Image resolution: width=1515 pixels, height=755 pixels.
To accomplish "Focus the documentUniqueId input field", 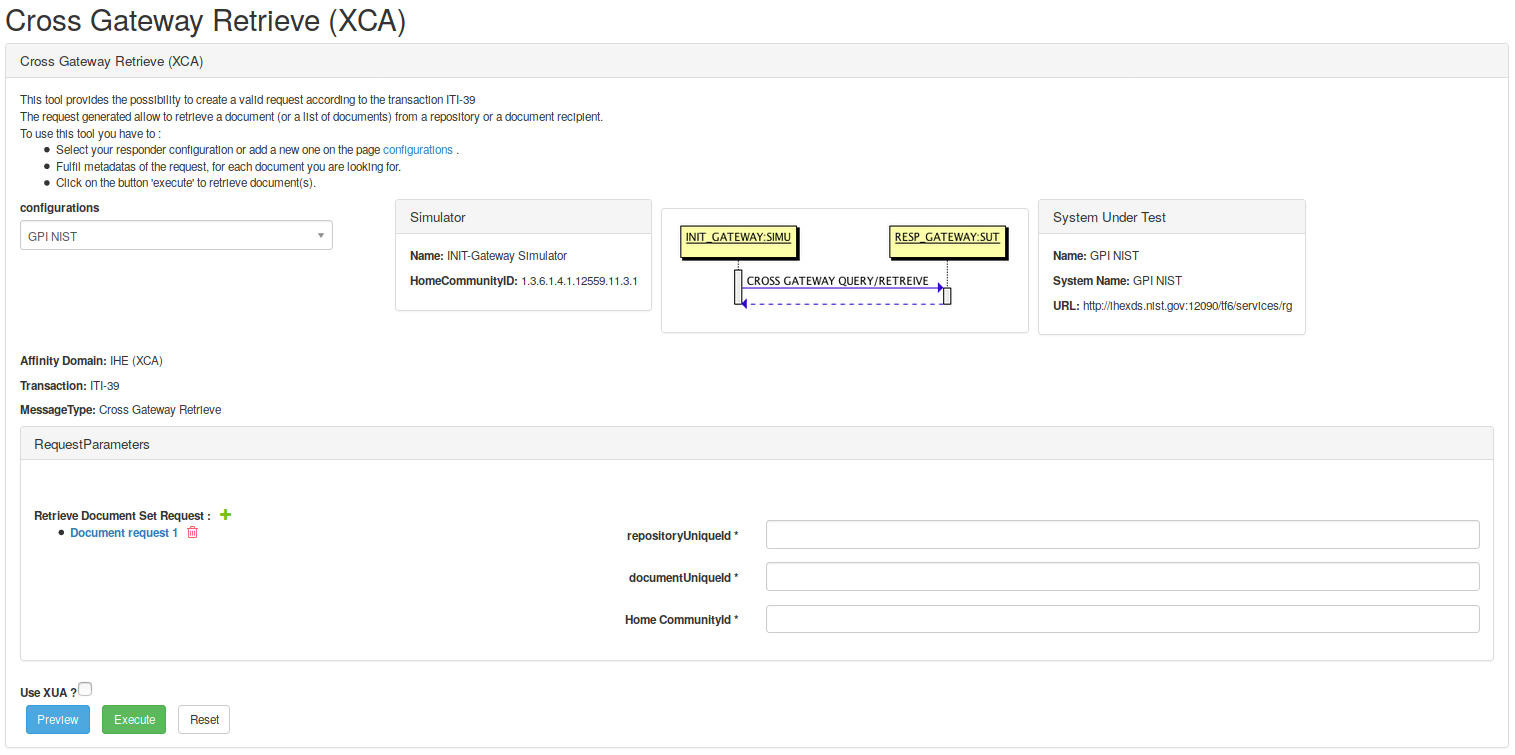I will (1122, 577).
